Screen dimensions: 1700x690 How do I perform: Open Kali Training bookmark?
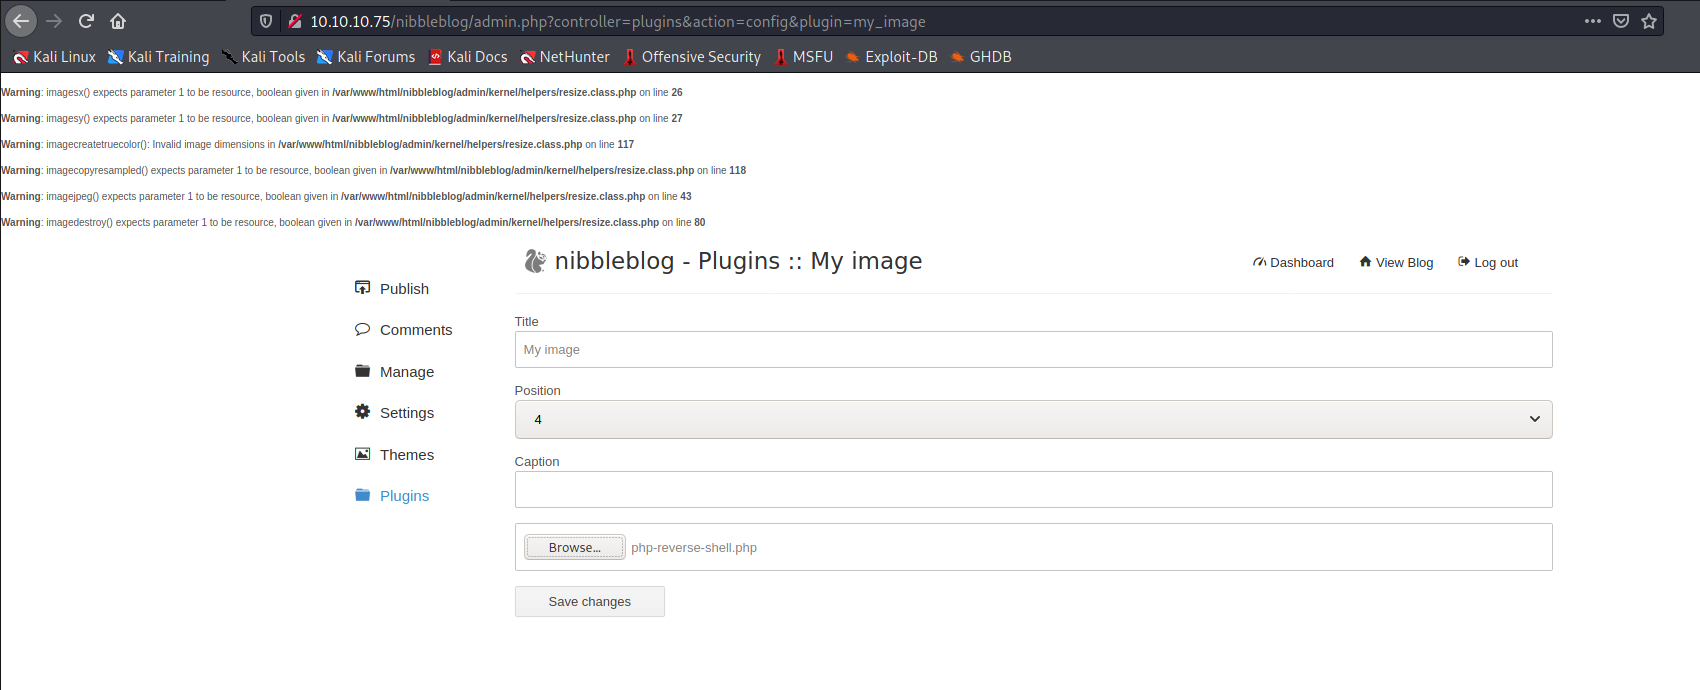point(159,57)
